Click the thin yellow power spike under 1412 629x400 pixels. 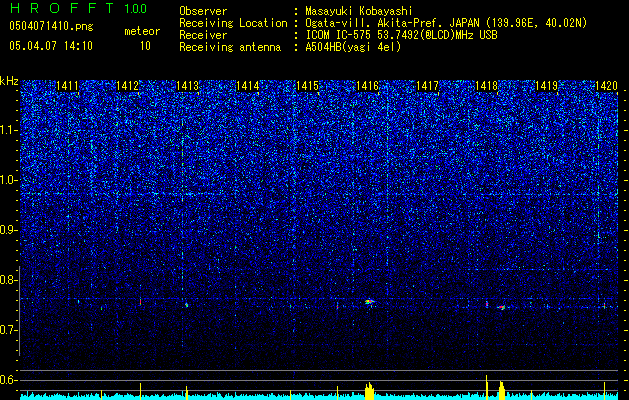[140, 391]
